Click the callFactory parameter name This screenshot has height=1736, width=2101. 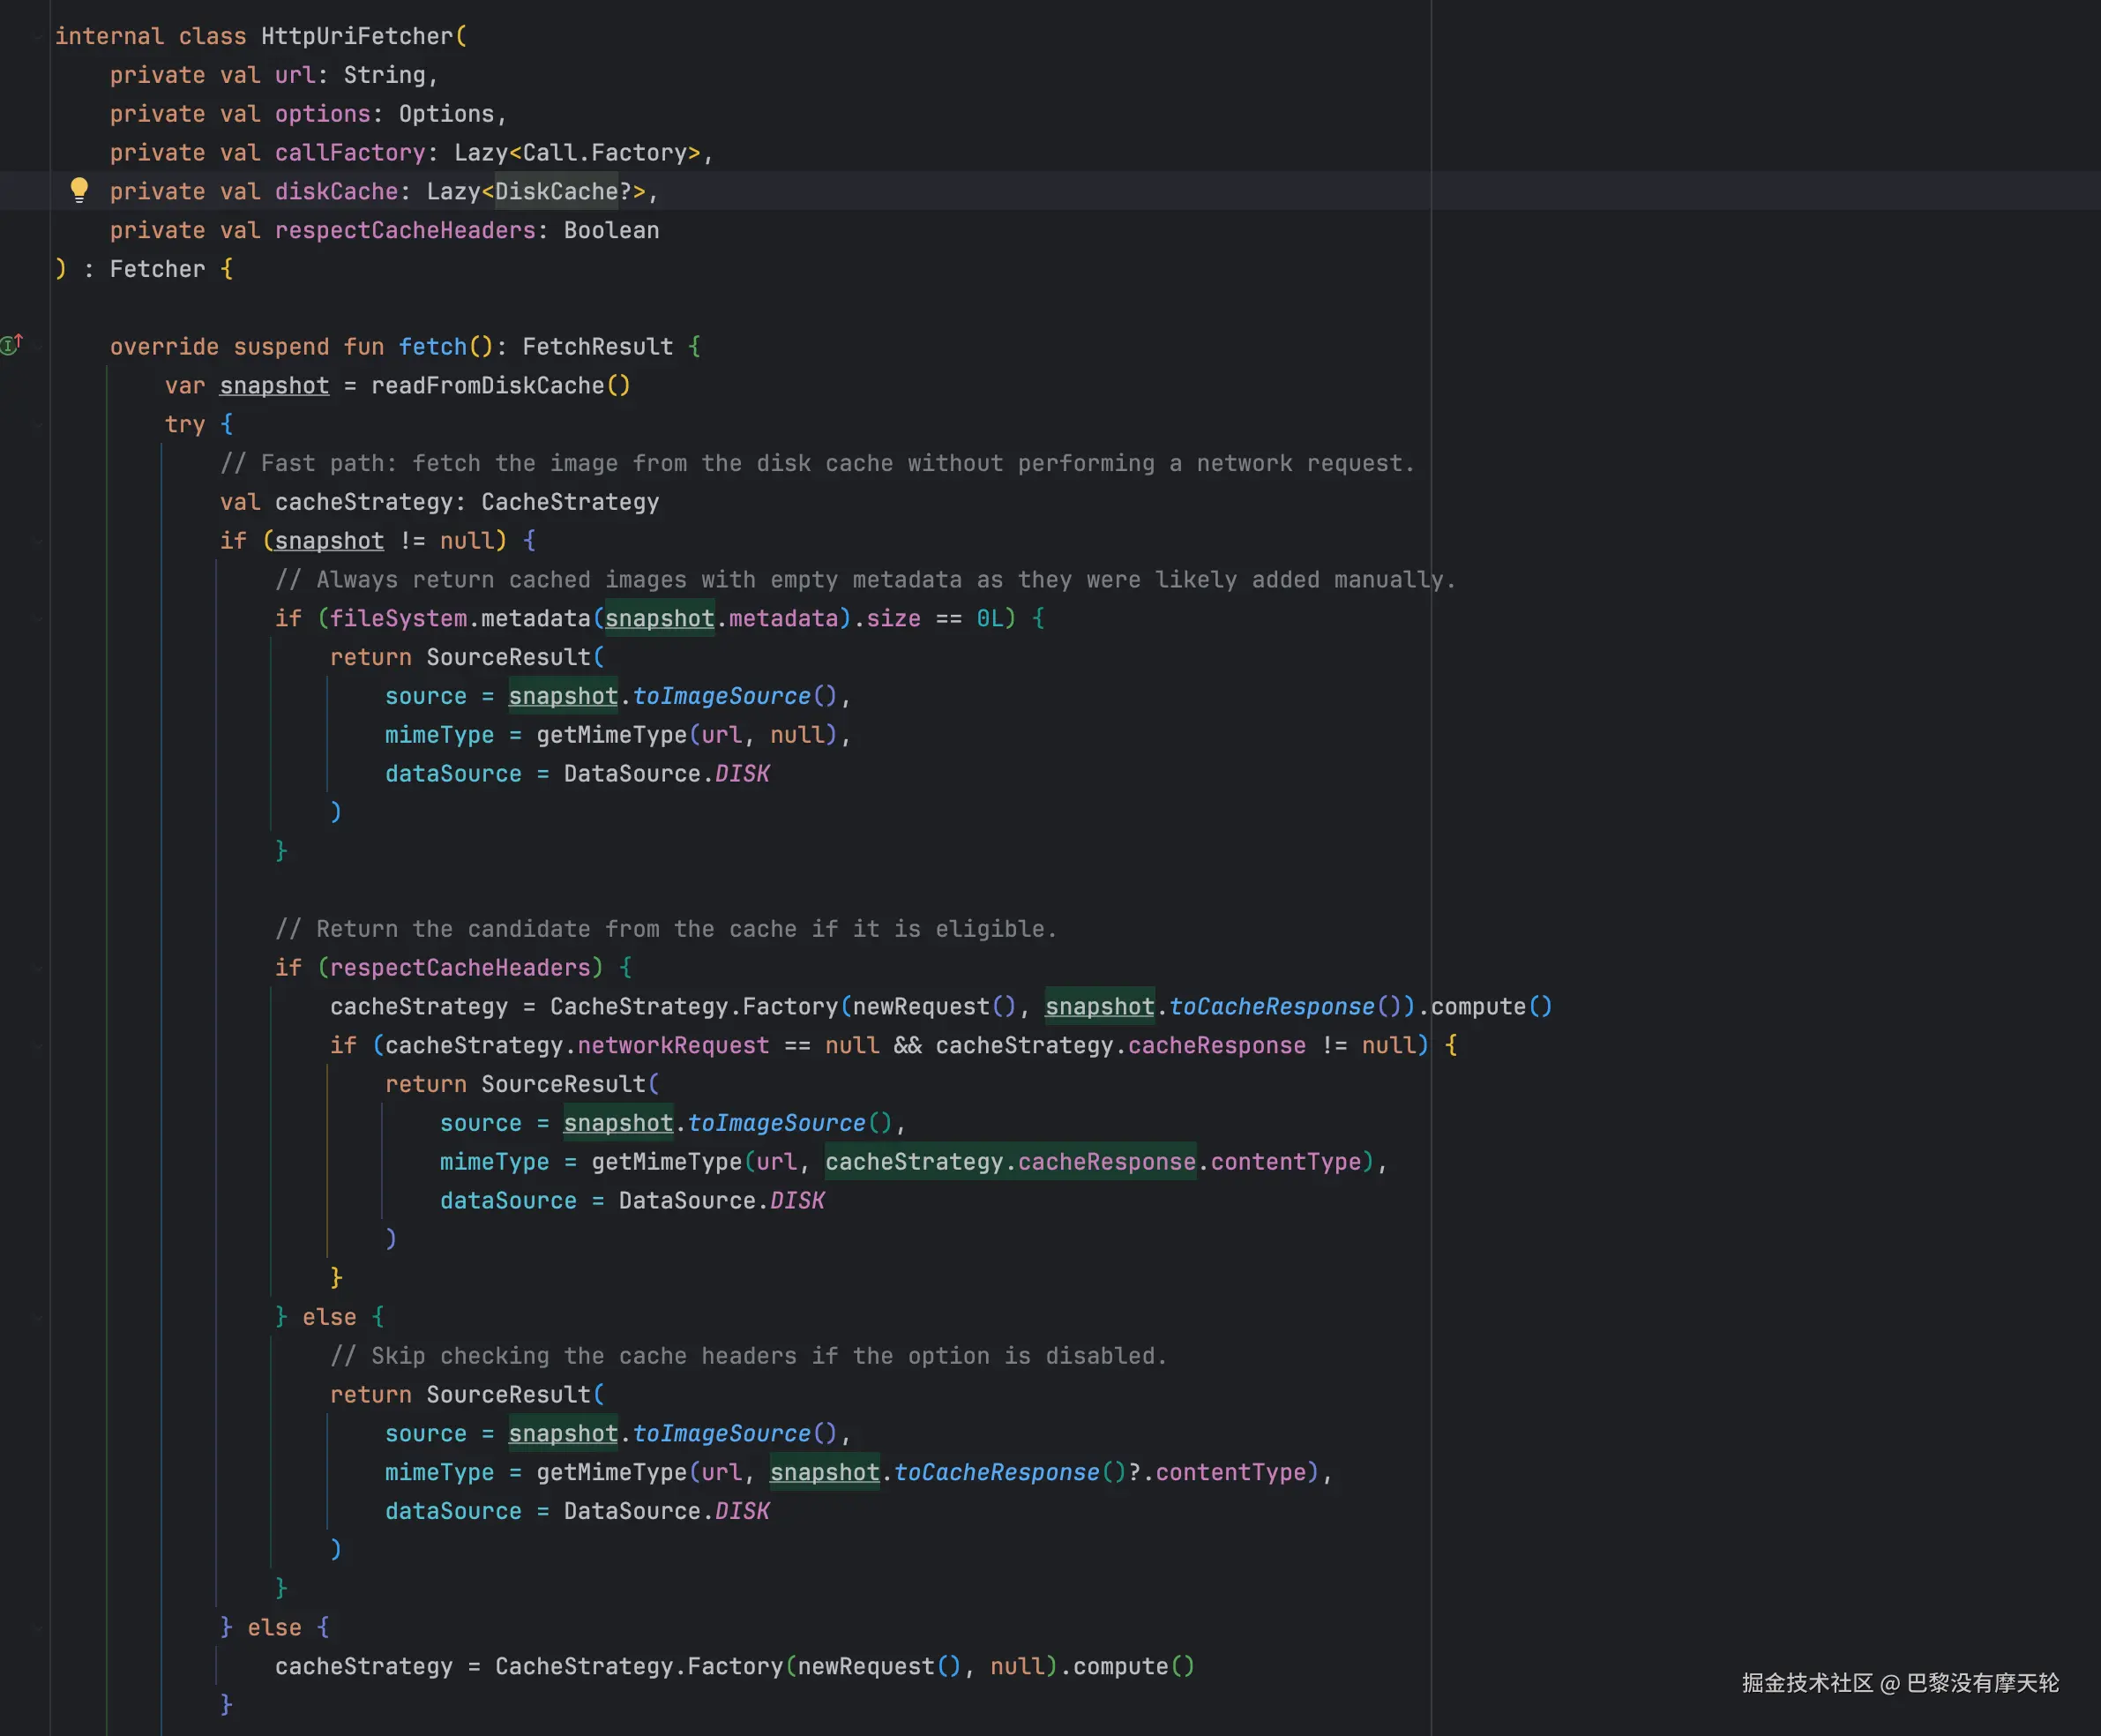350,153
